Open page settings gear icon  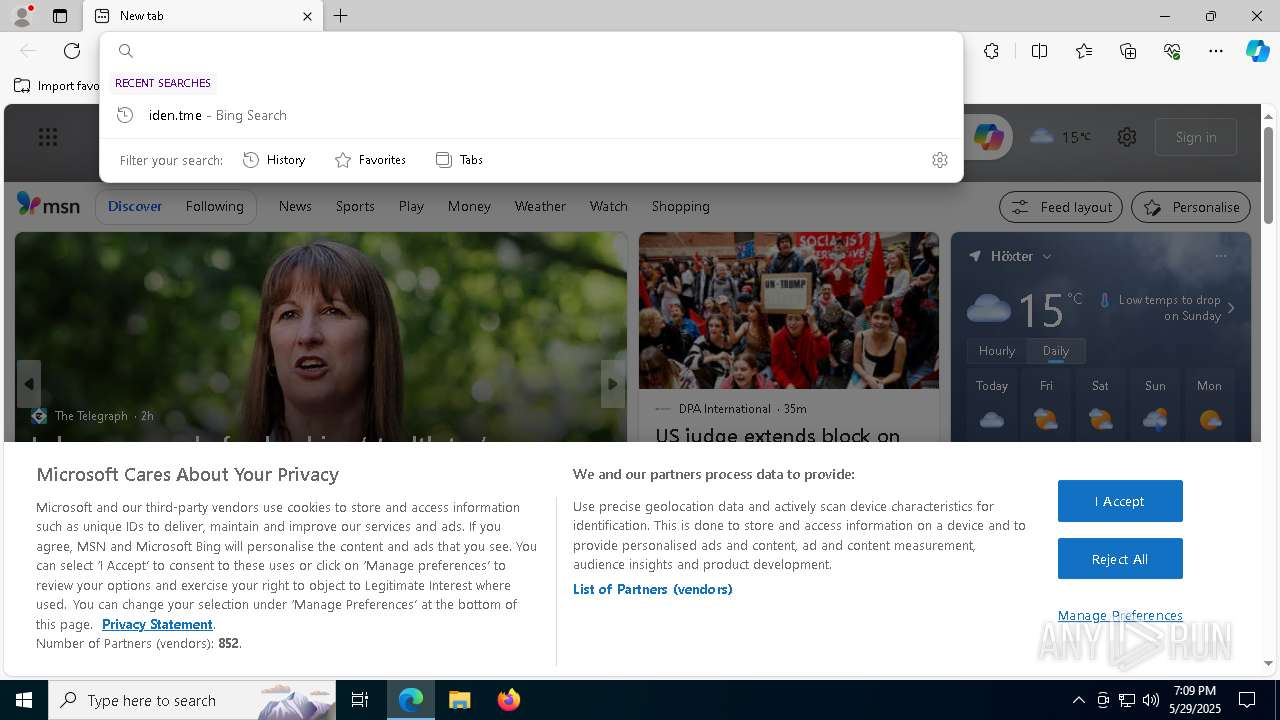1127,137
